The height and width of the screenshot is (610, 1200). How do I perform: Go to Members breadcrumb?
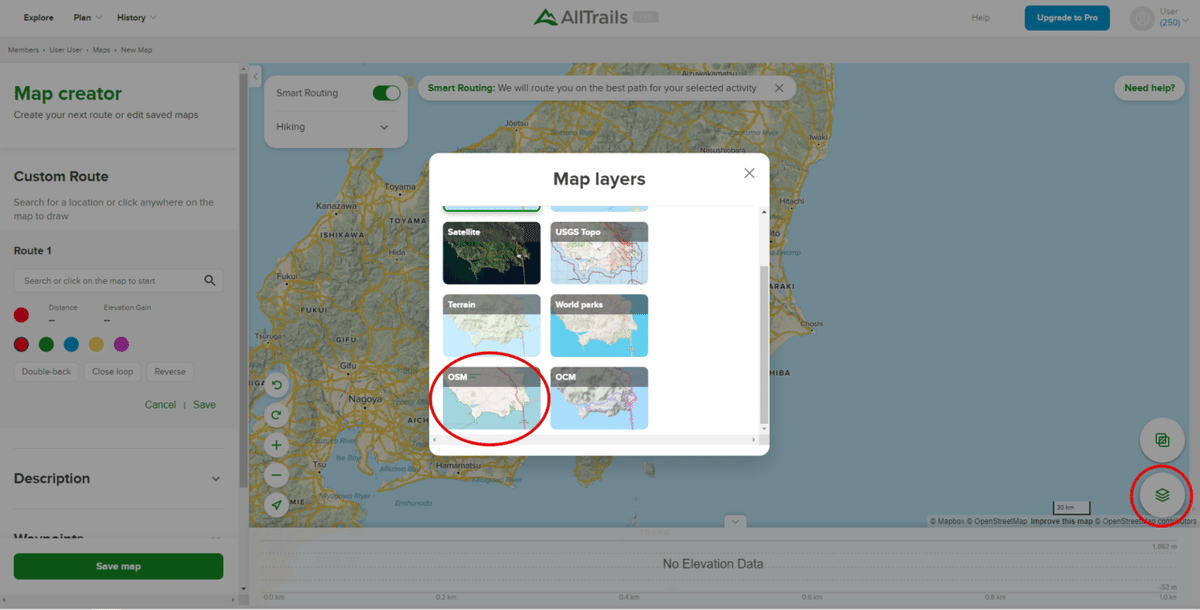click(24, 49)
